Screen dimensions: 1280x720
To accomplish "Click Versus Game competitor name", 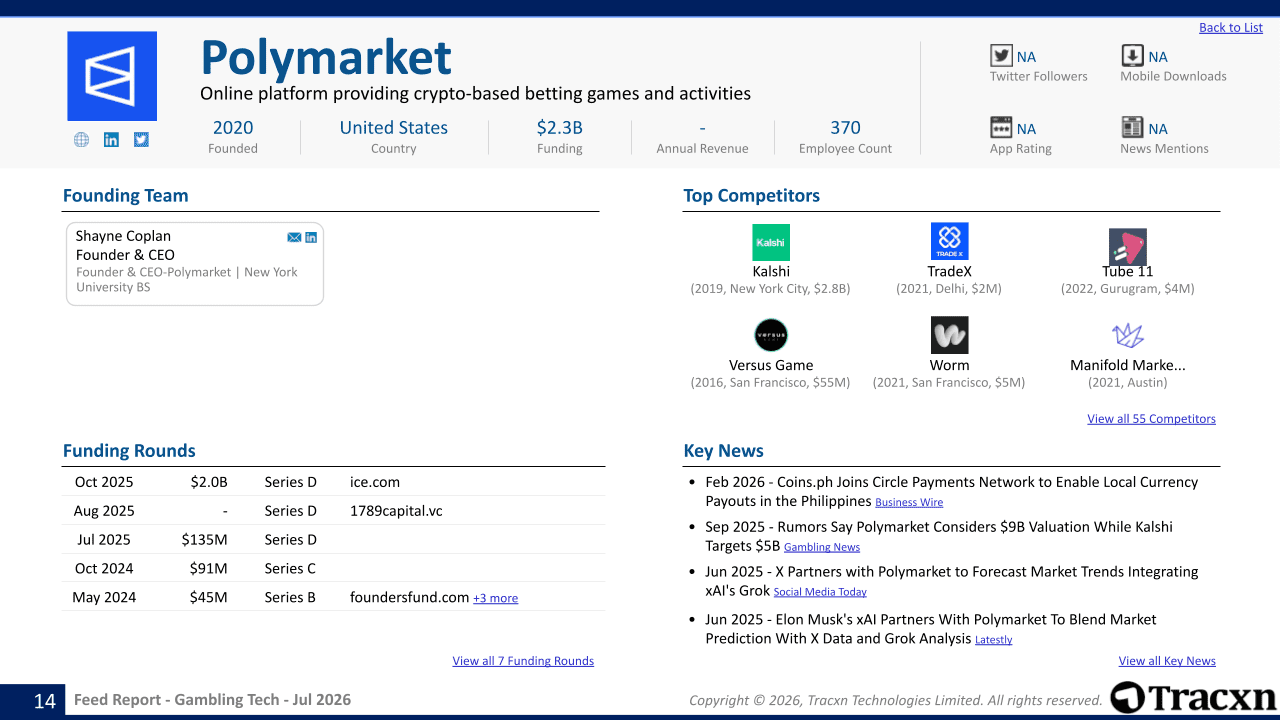I will pos(771,365).
